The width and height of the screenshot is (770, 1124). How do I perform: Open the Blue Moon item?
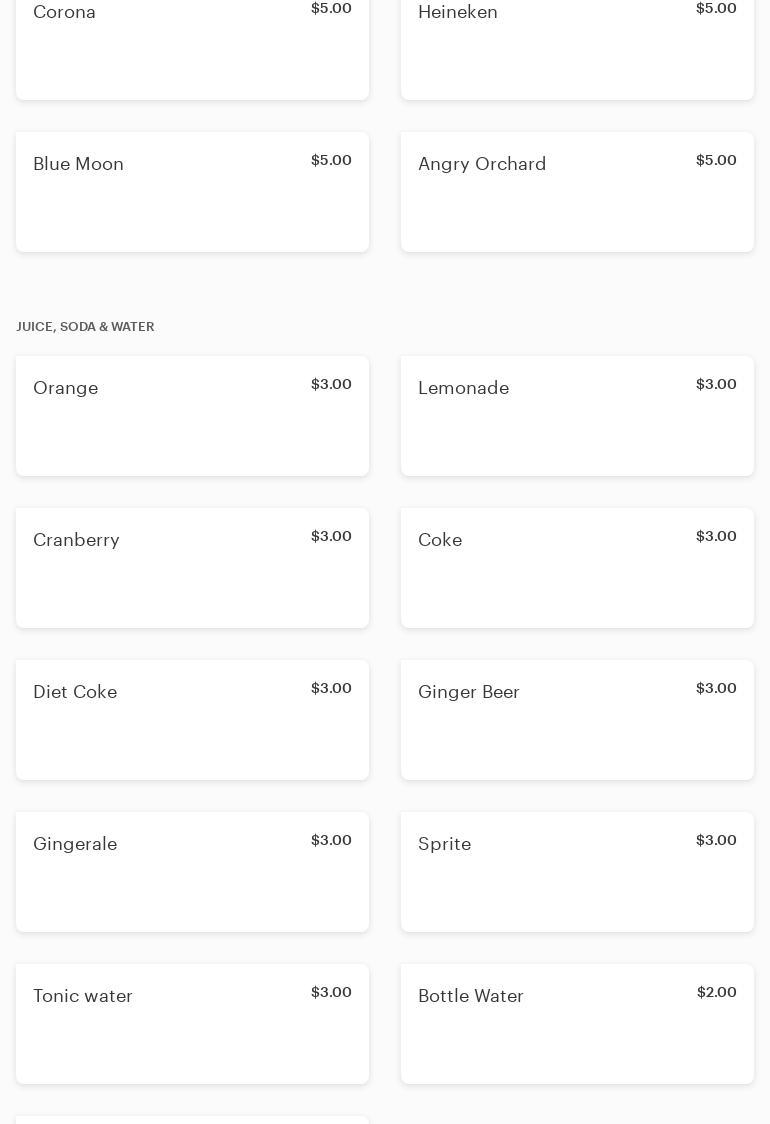pos(192,192)
